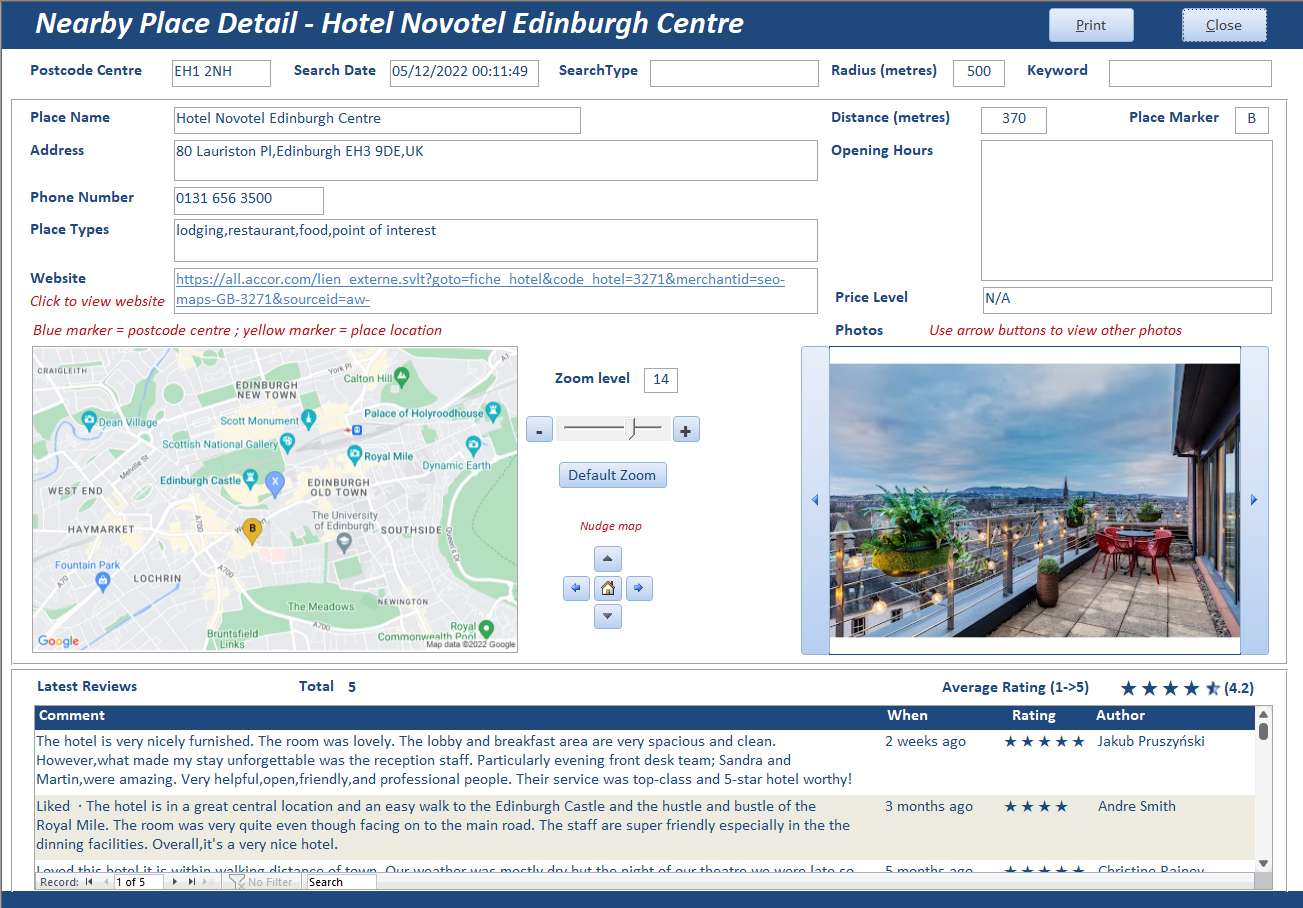Close the Nearby Place Detail form
This screenshot has width=1303, height=908.
tap(1224, 25)
